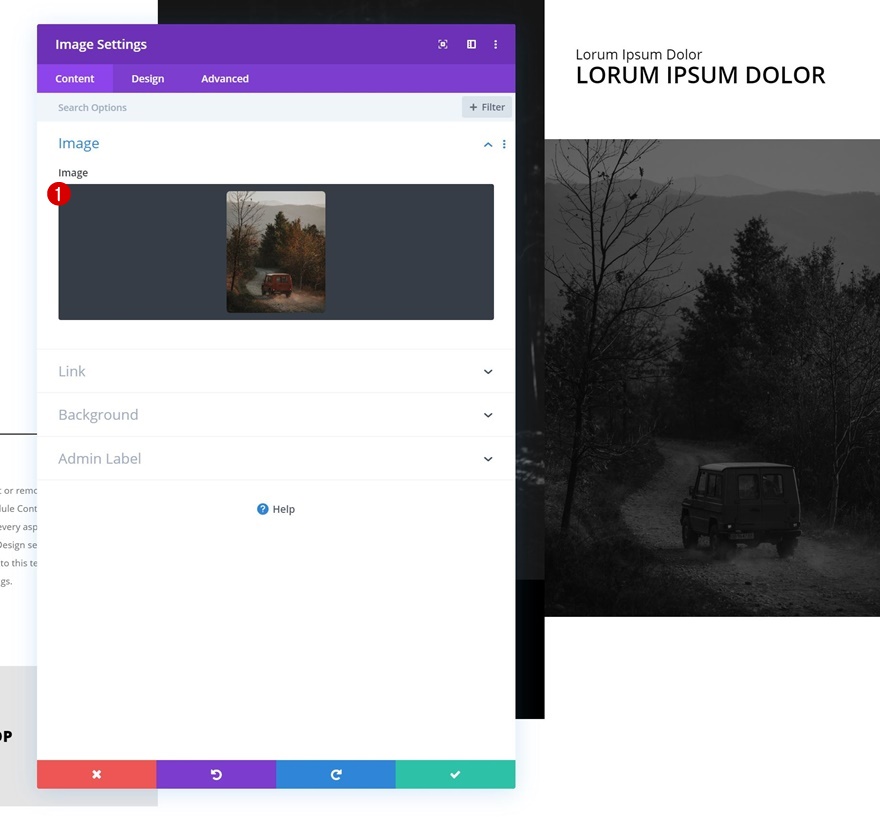Switch to the Advanced tab

pyautogui.click(x=224, y=79)
